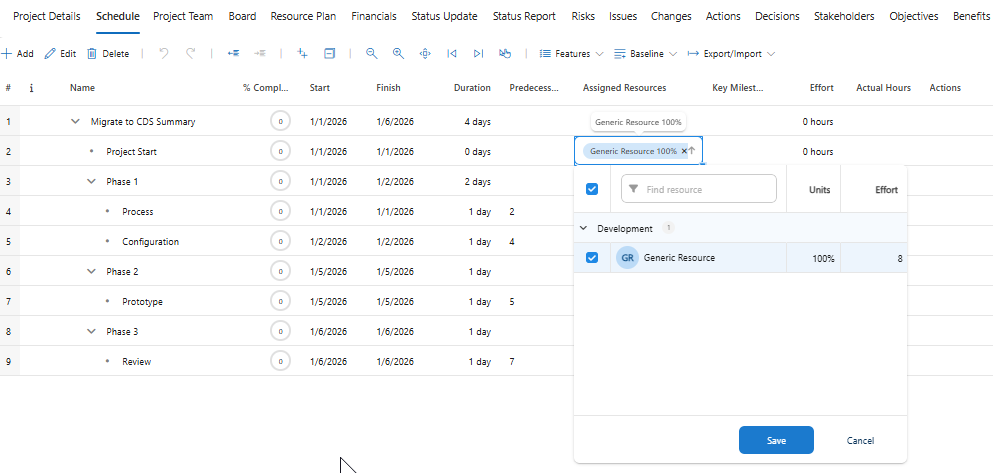Image resolution: width=993 pixels, height=473 pixels.
Task: Click the Finish column header
Action: point(388,88)
